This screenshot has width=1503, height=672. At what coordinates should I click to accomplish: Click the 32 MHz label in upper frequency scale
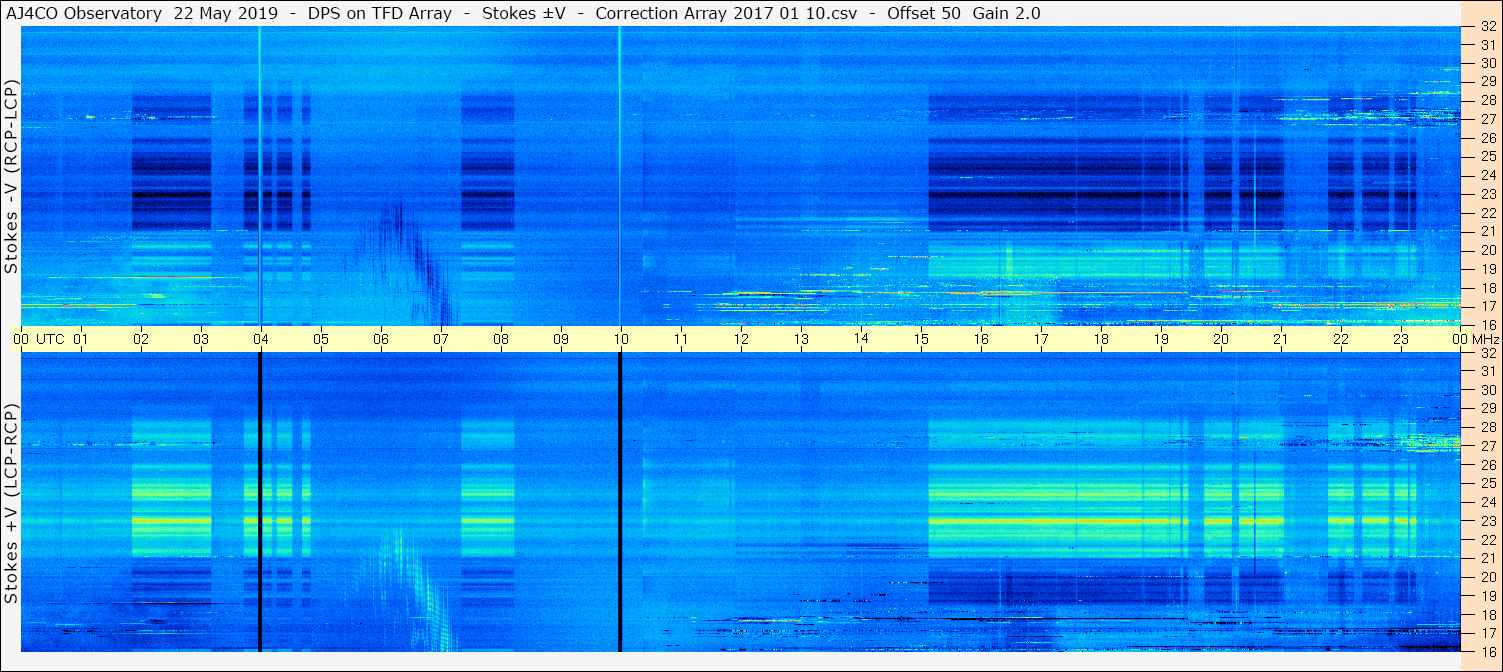(1487, 27)
